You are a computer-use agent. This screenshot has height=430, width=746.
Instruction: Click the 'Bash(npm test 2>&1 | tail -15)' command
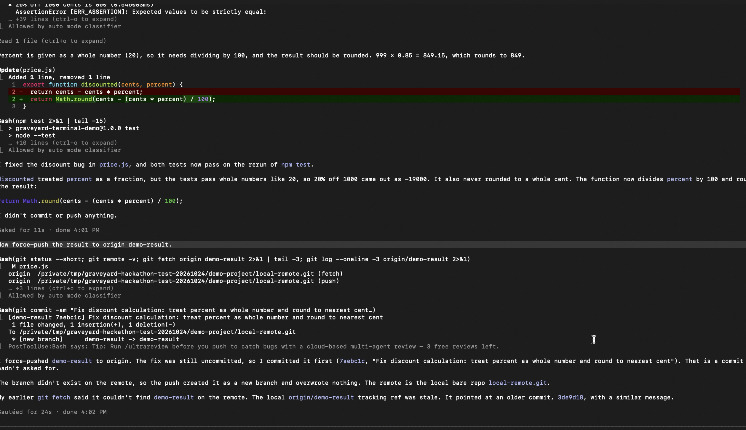click(x=53, y=121)
